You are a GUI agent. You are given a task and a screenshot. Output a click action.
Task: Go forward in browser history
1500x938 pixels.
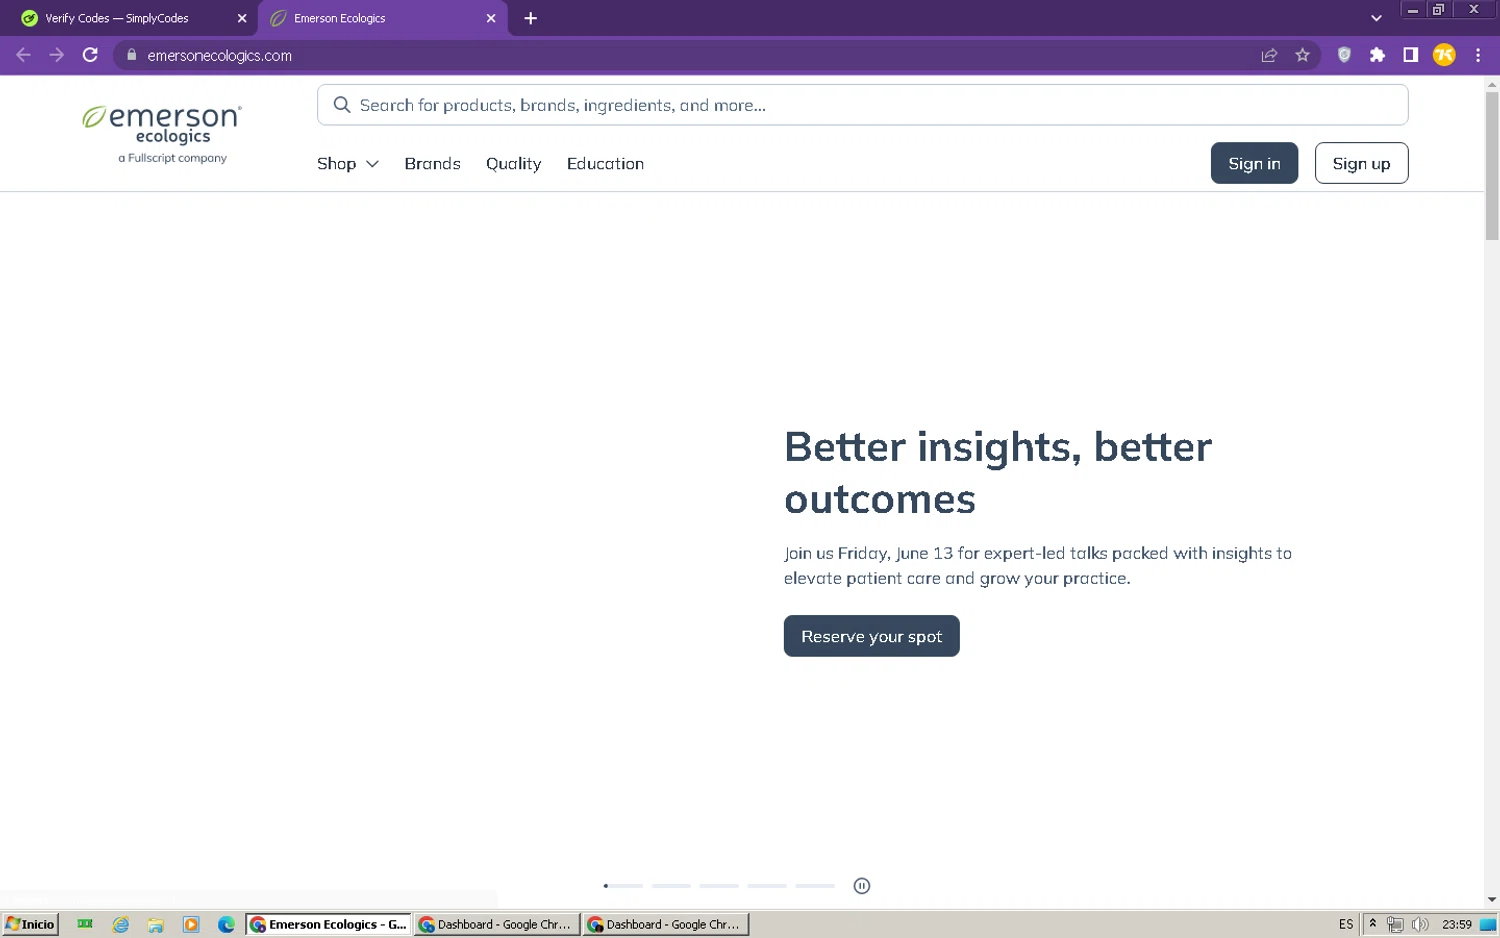(x=57, y=55)
